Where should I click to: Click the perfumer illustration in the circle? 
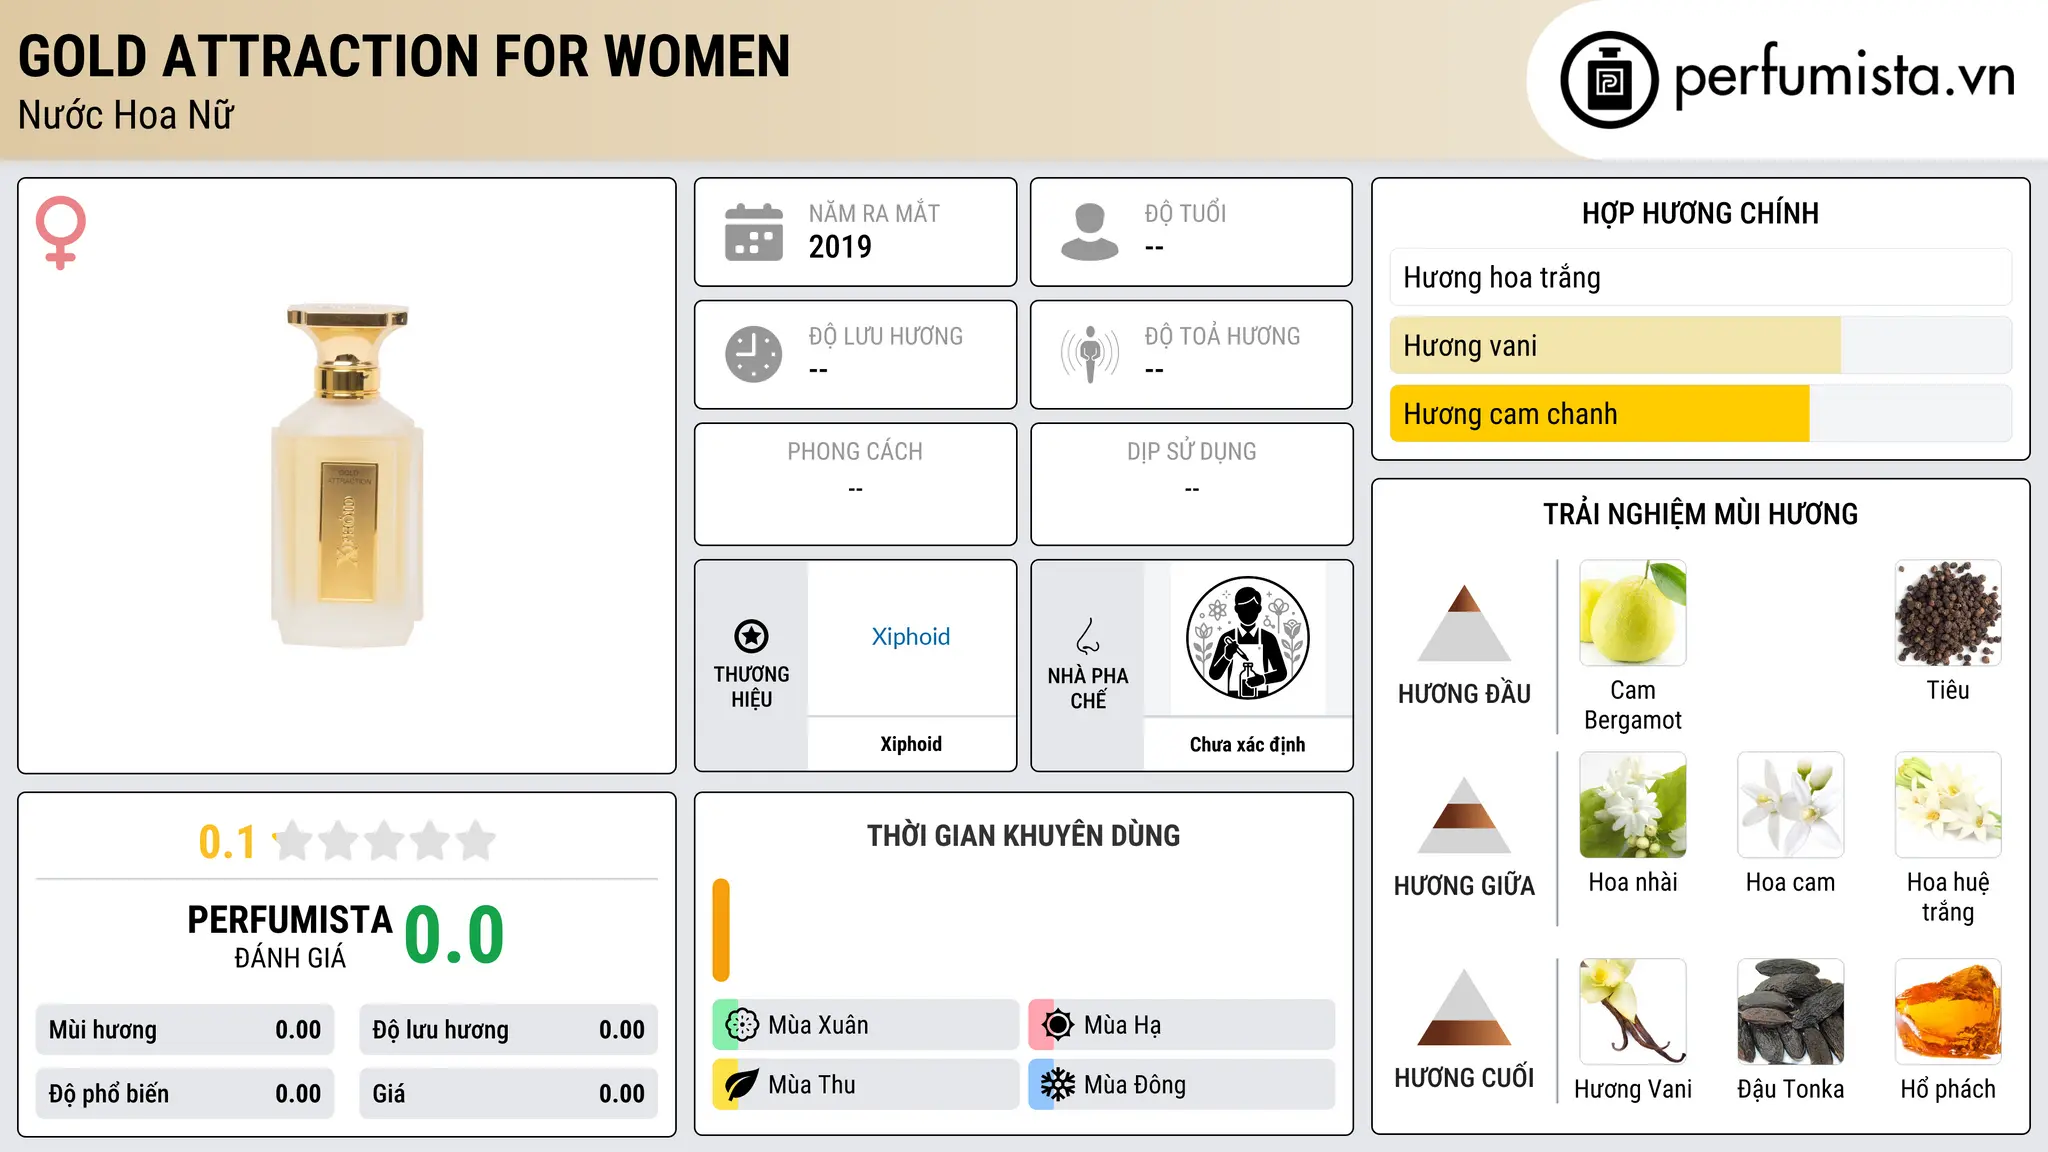click(1247, 638)
